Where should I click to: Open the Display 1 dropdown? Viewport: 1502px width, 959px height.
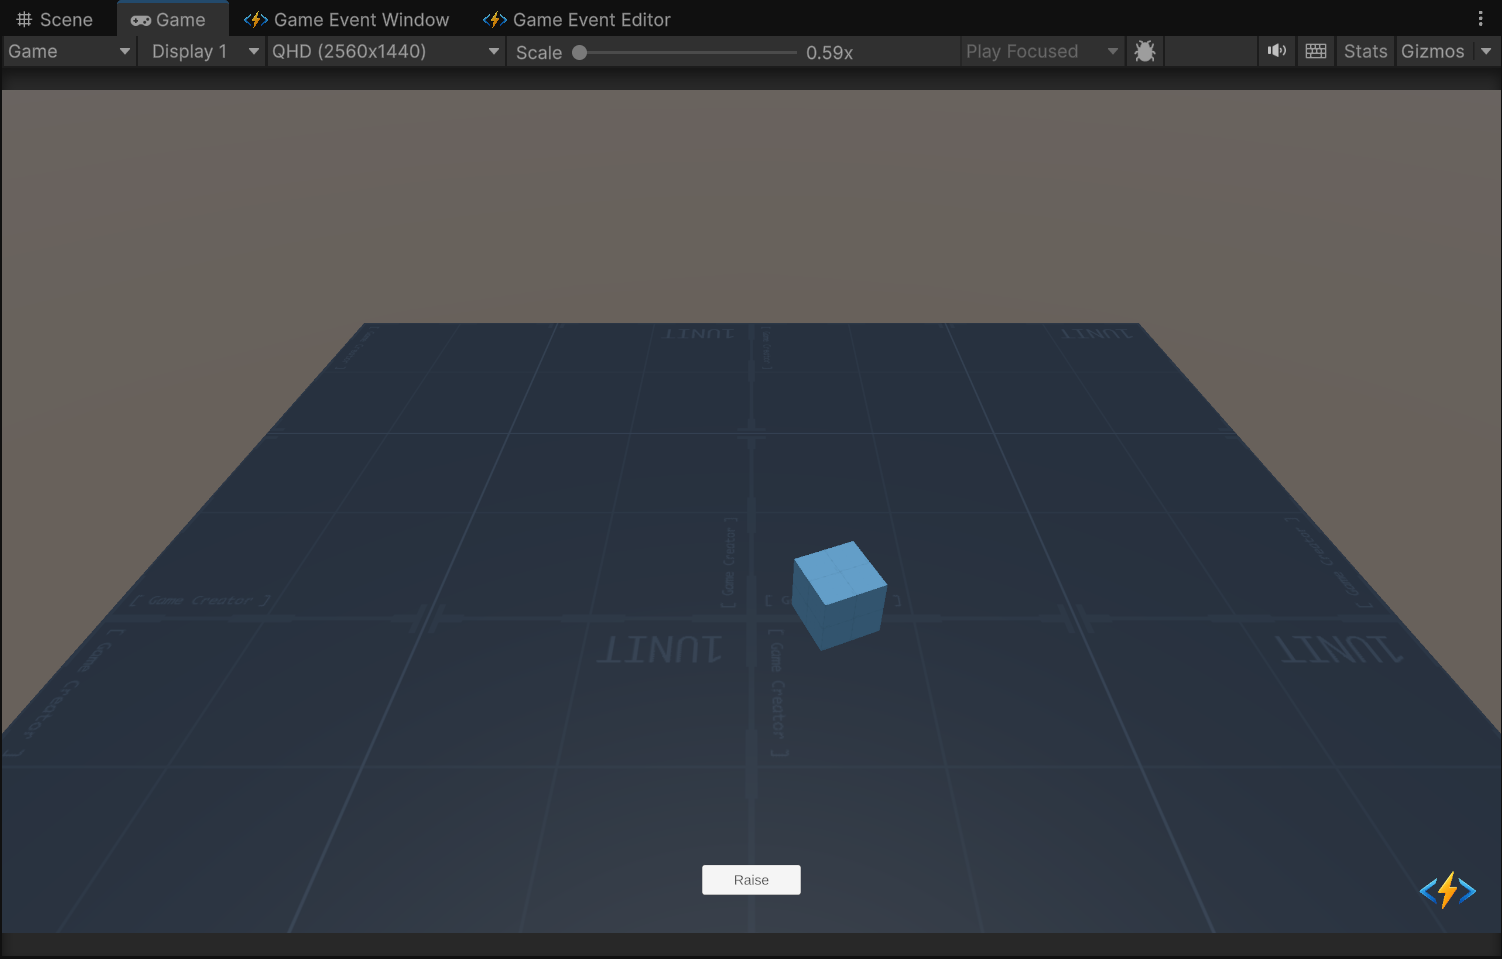point(200,51)
